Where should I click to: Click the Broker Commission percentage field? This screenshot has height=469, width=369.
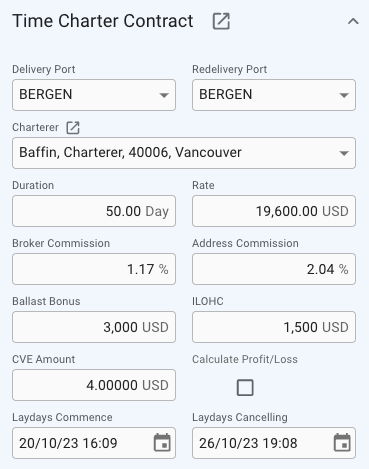pyautogui.click(x=94, y=269)
